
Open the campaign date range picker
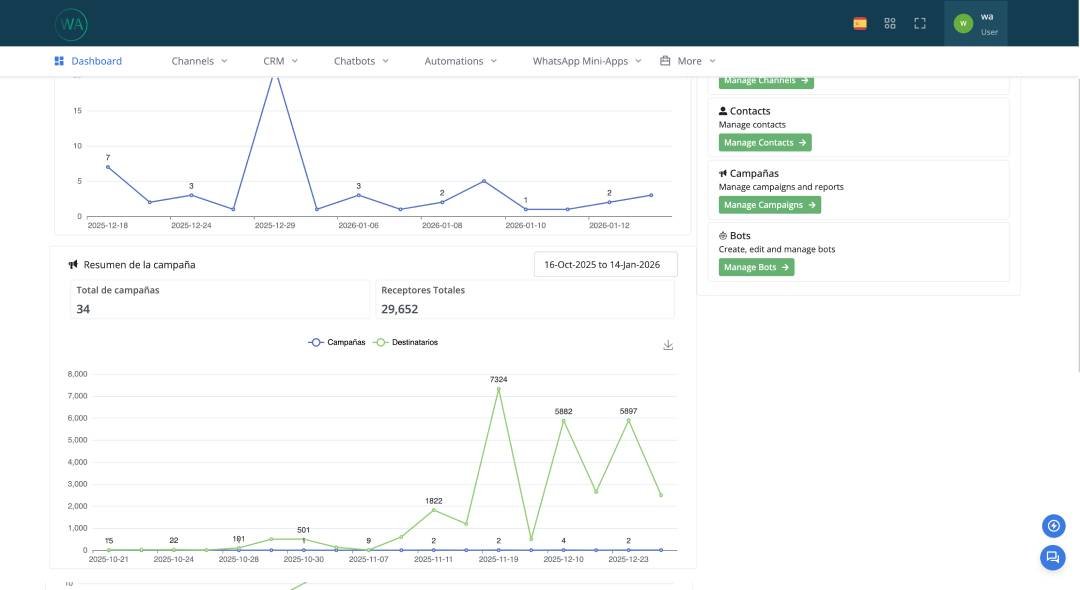pos(606,264)
